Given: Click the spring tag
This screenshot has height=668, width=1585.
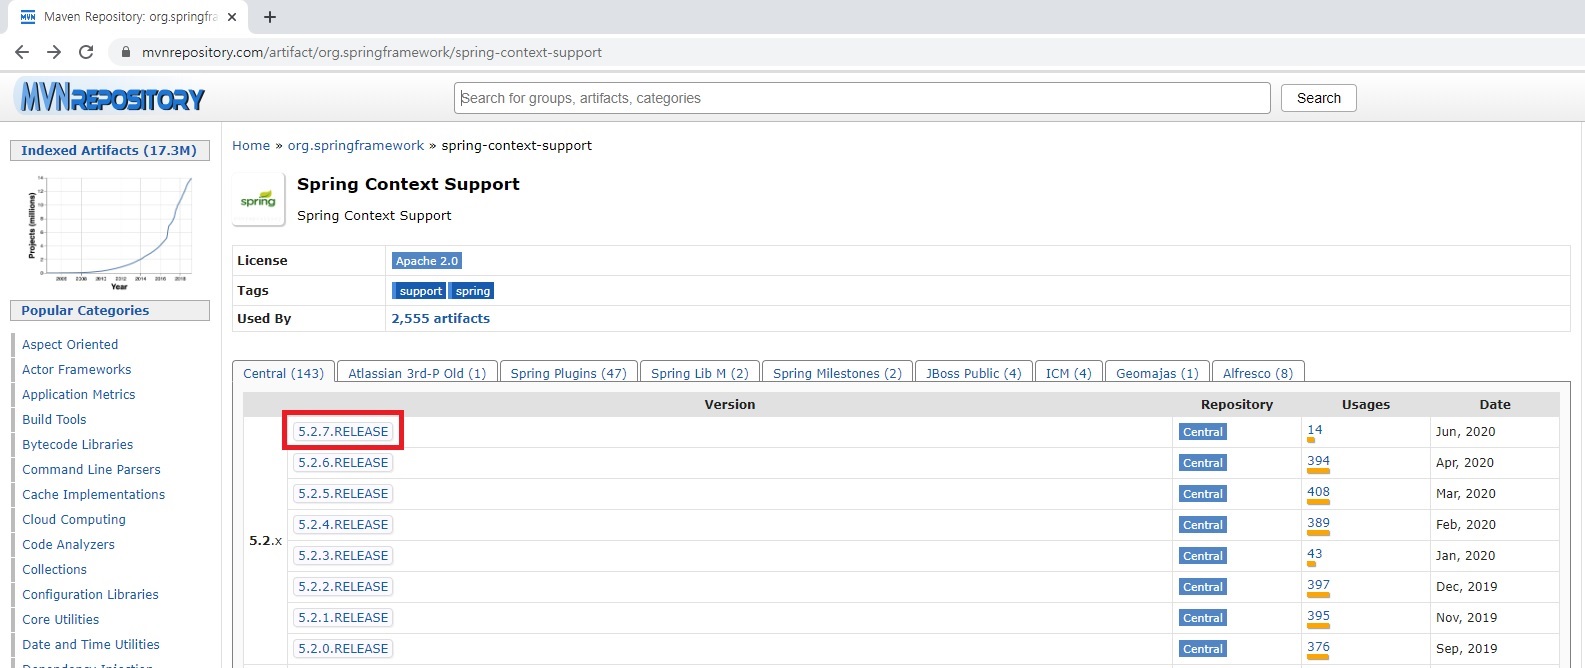Looking at the screenshot, I should point(472,291).
